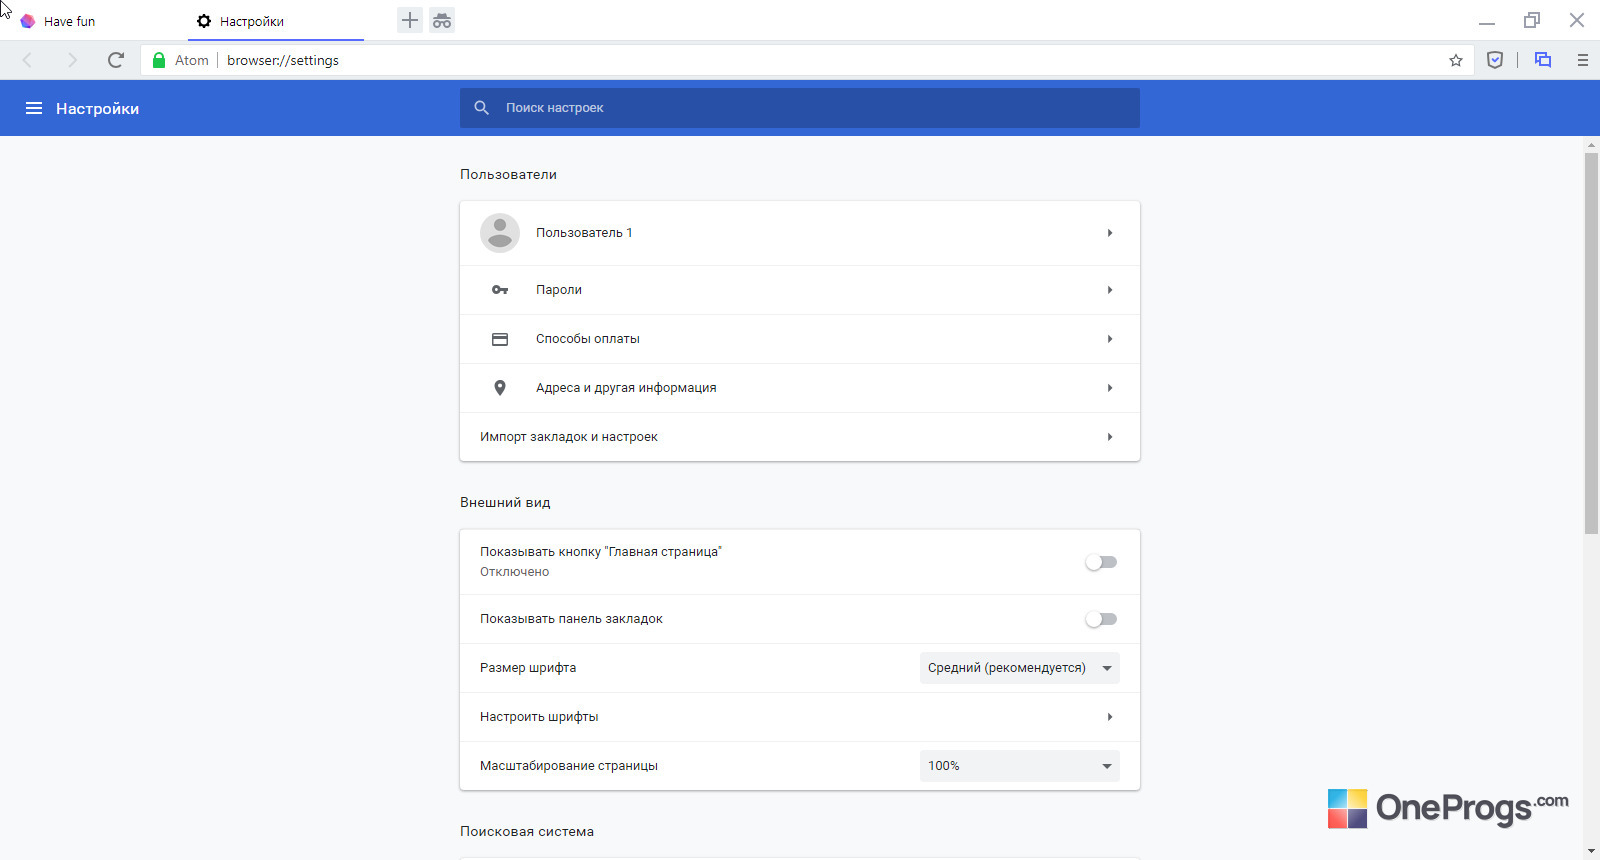Click the Отключено status text
This screenshot has height=860, width=1600.
pos(514,572)
